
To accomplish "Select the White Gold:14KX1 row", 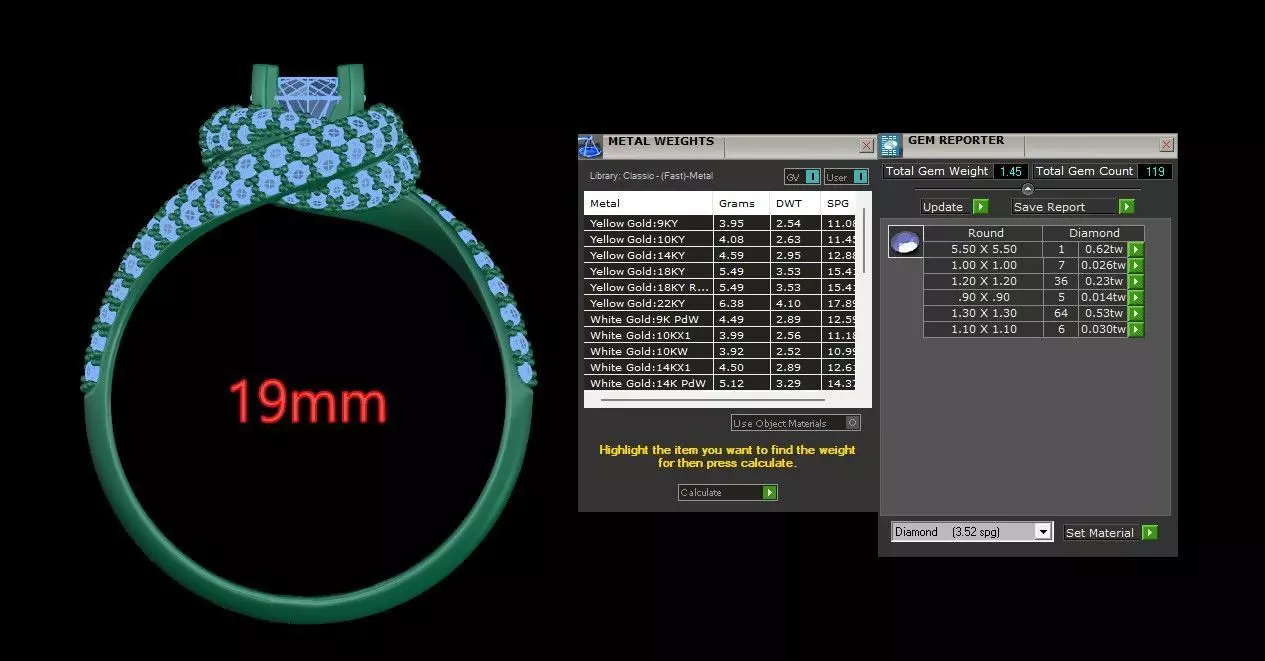I will (x=720, y=367).
